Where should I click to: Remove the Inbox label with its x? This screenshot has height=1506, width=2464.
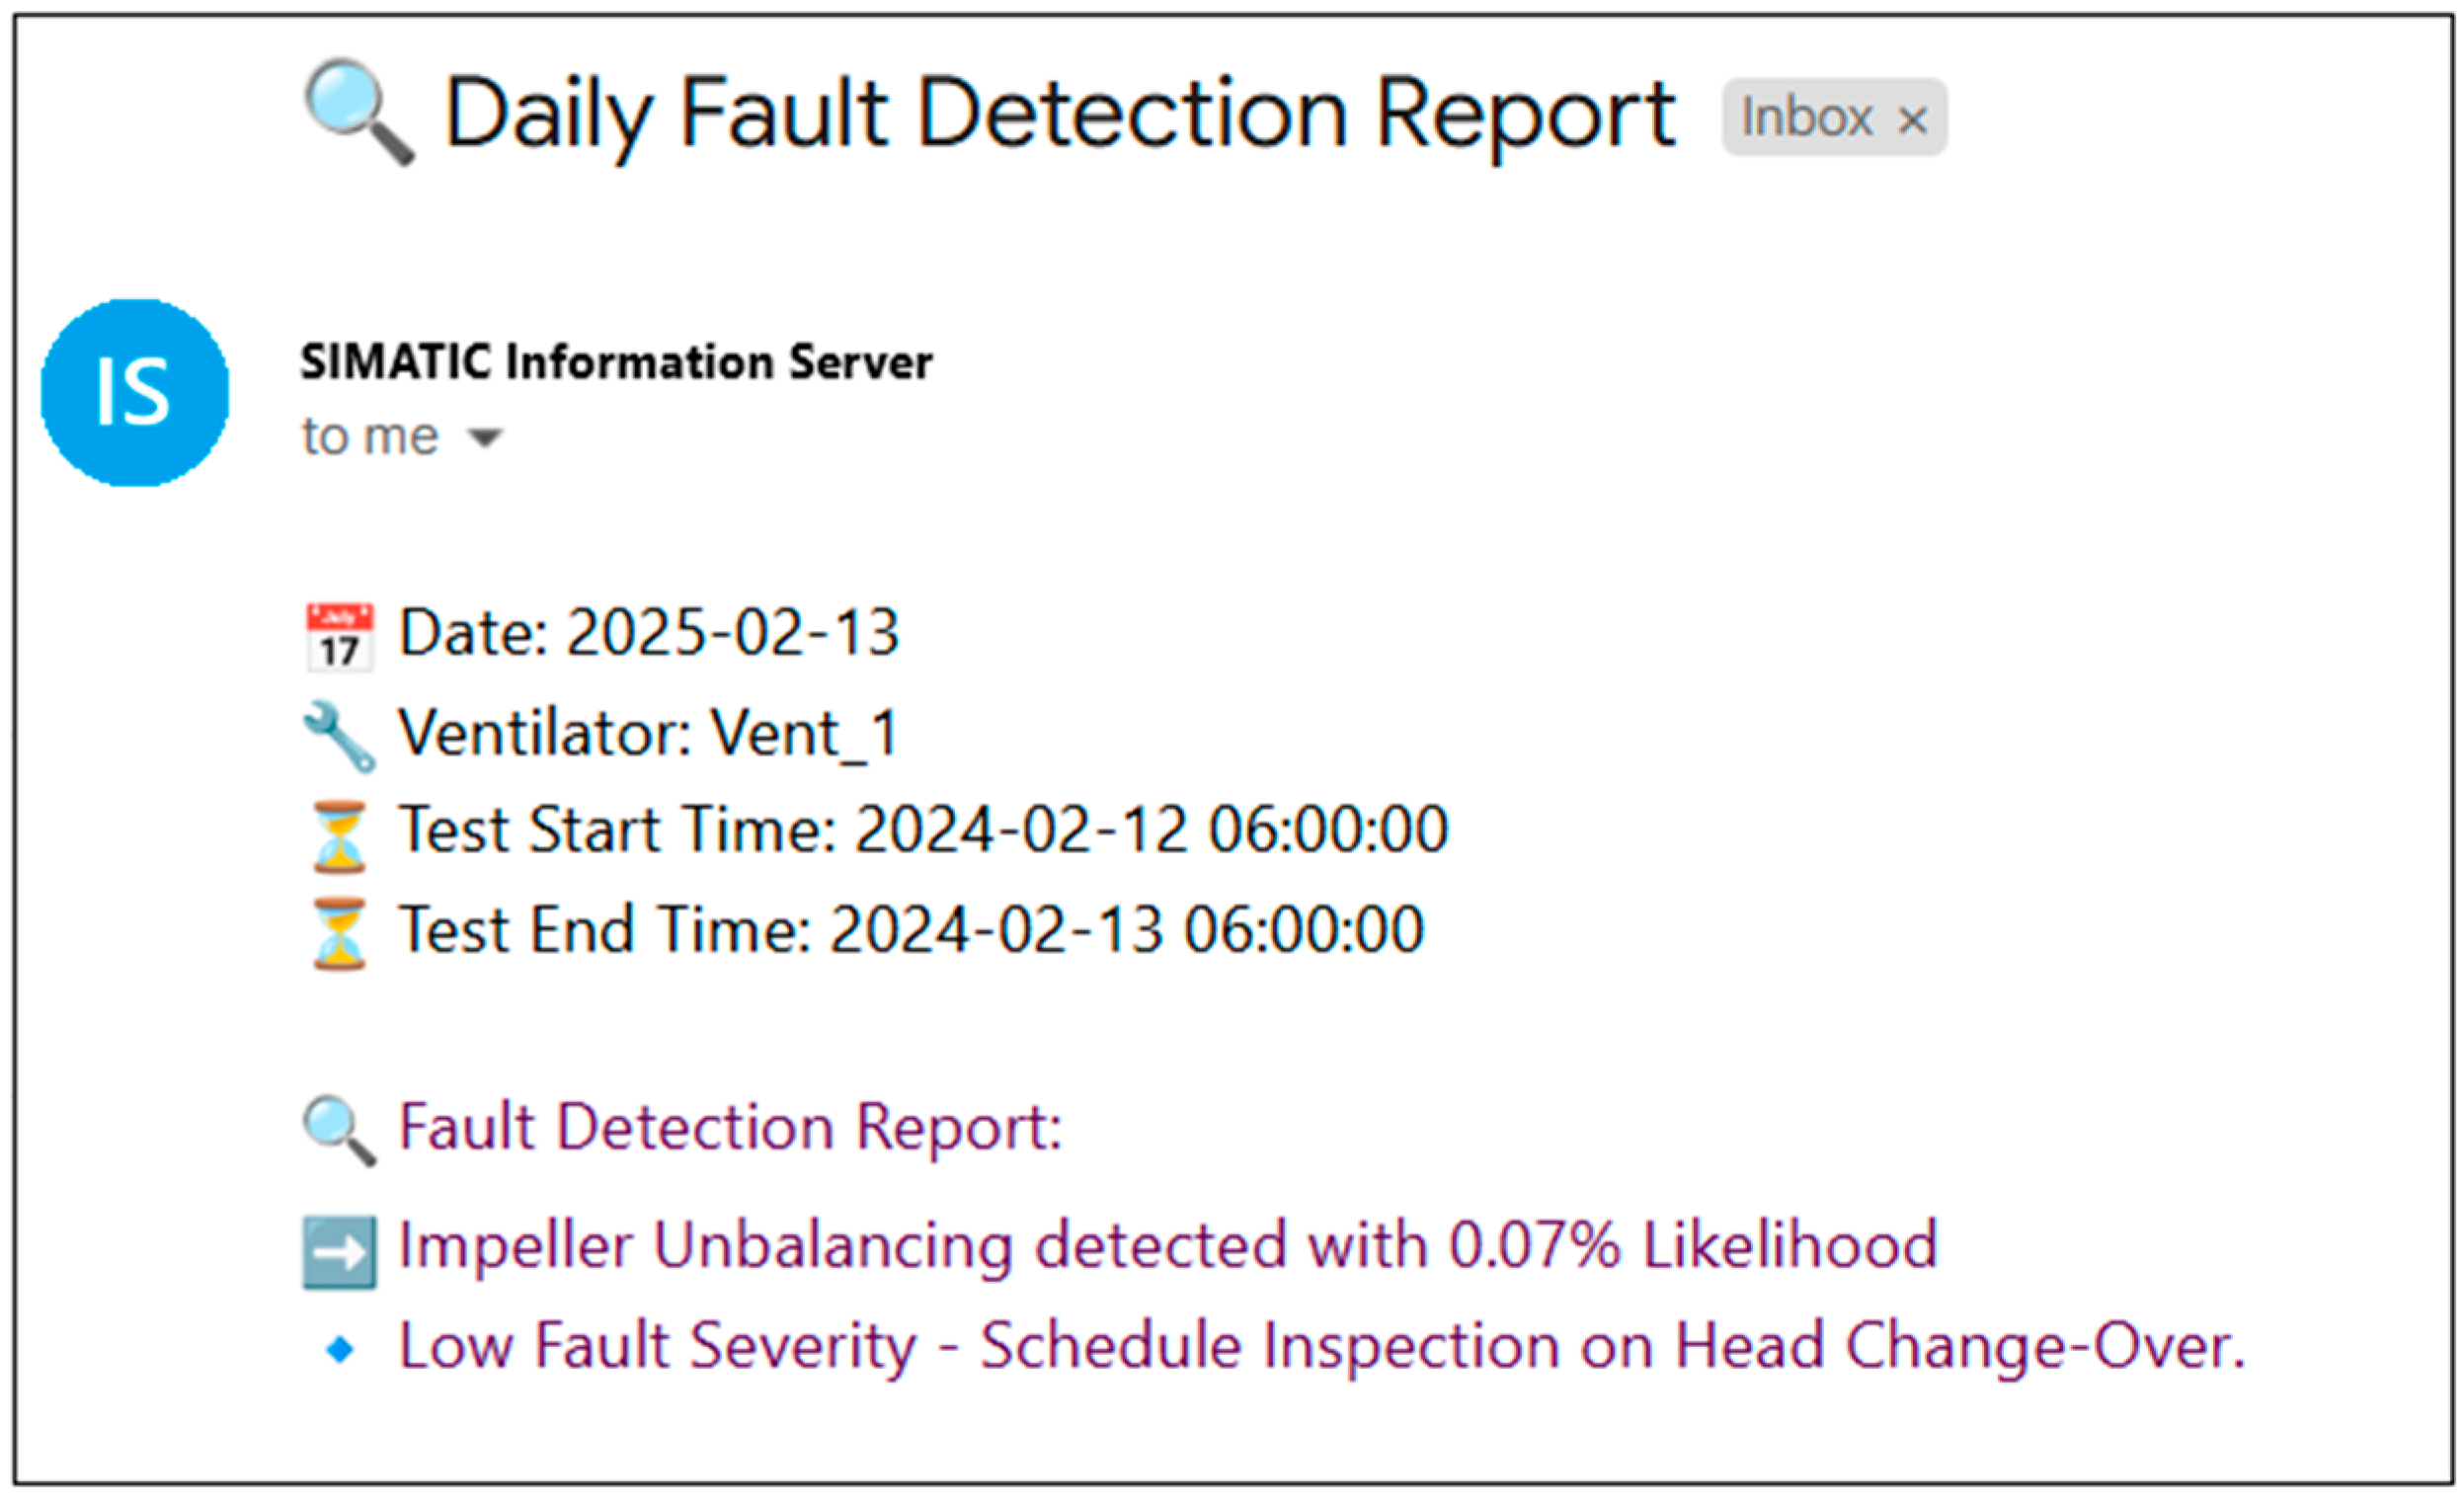(1912, 121)
